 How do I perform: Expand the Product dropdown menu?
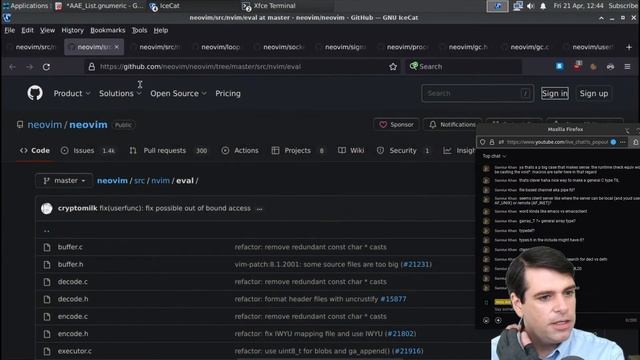click(x=72, y=93)
